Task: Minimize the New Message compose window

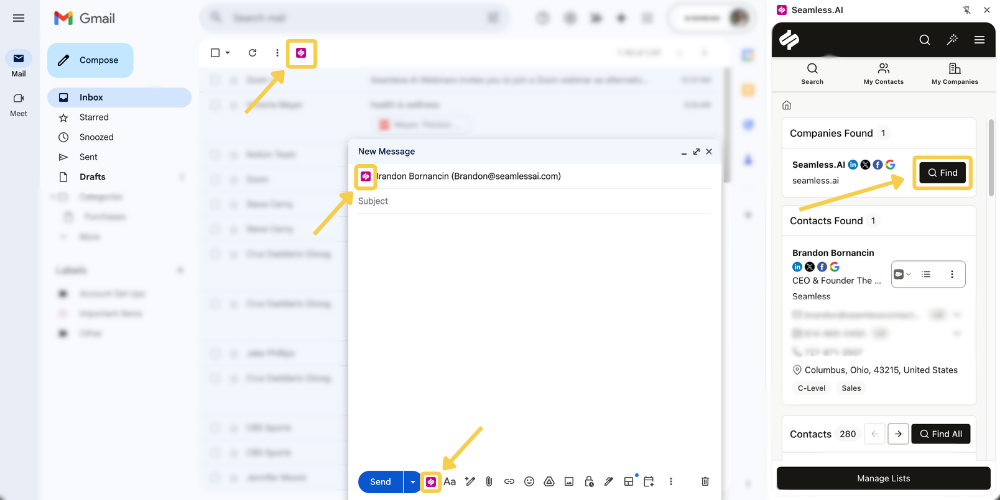Action: 684,152
